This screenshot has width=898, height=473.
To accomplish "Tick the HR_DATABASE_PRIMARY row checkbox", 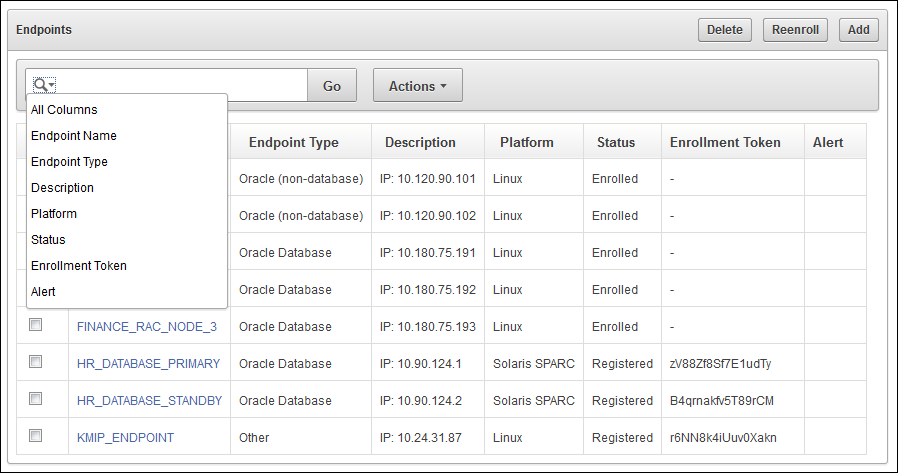I will [x=36, y=362].
